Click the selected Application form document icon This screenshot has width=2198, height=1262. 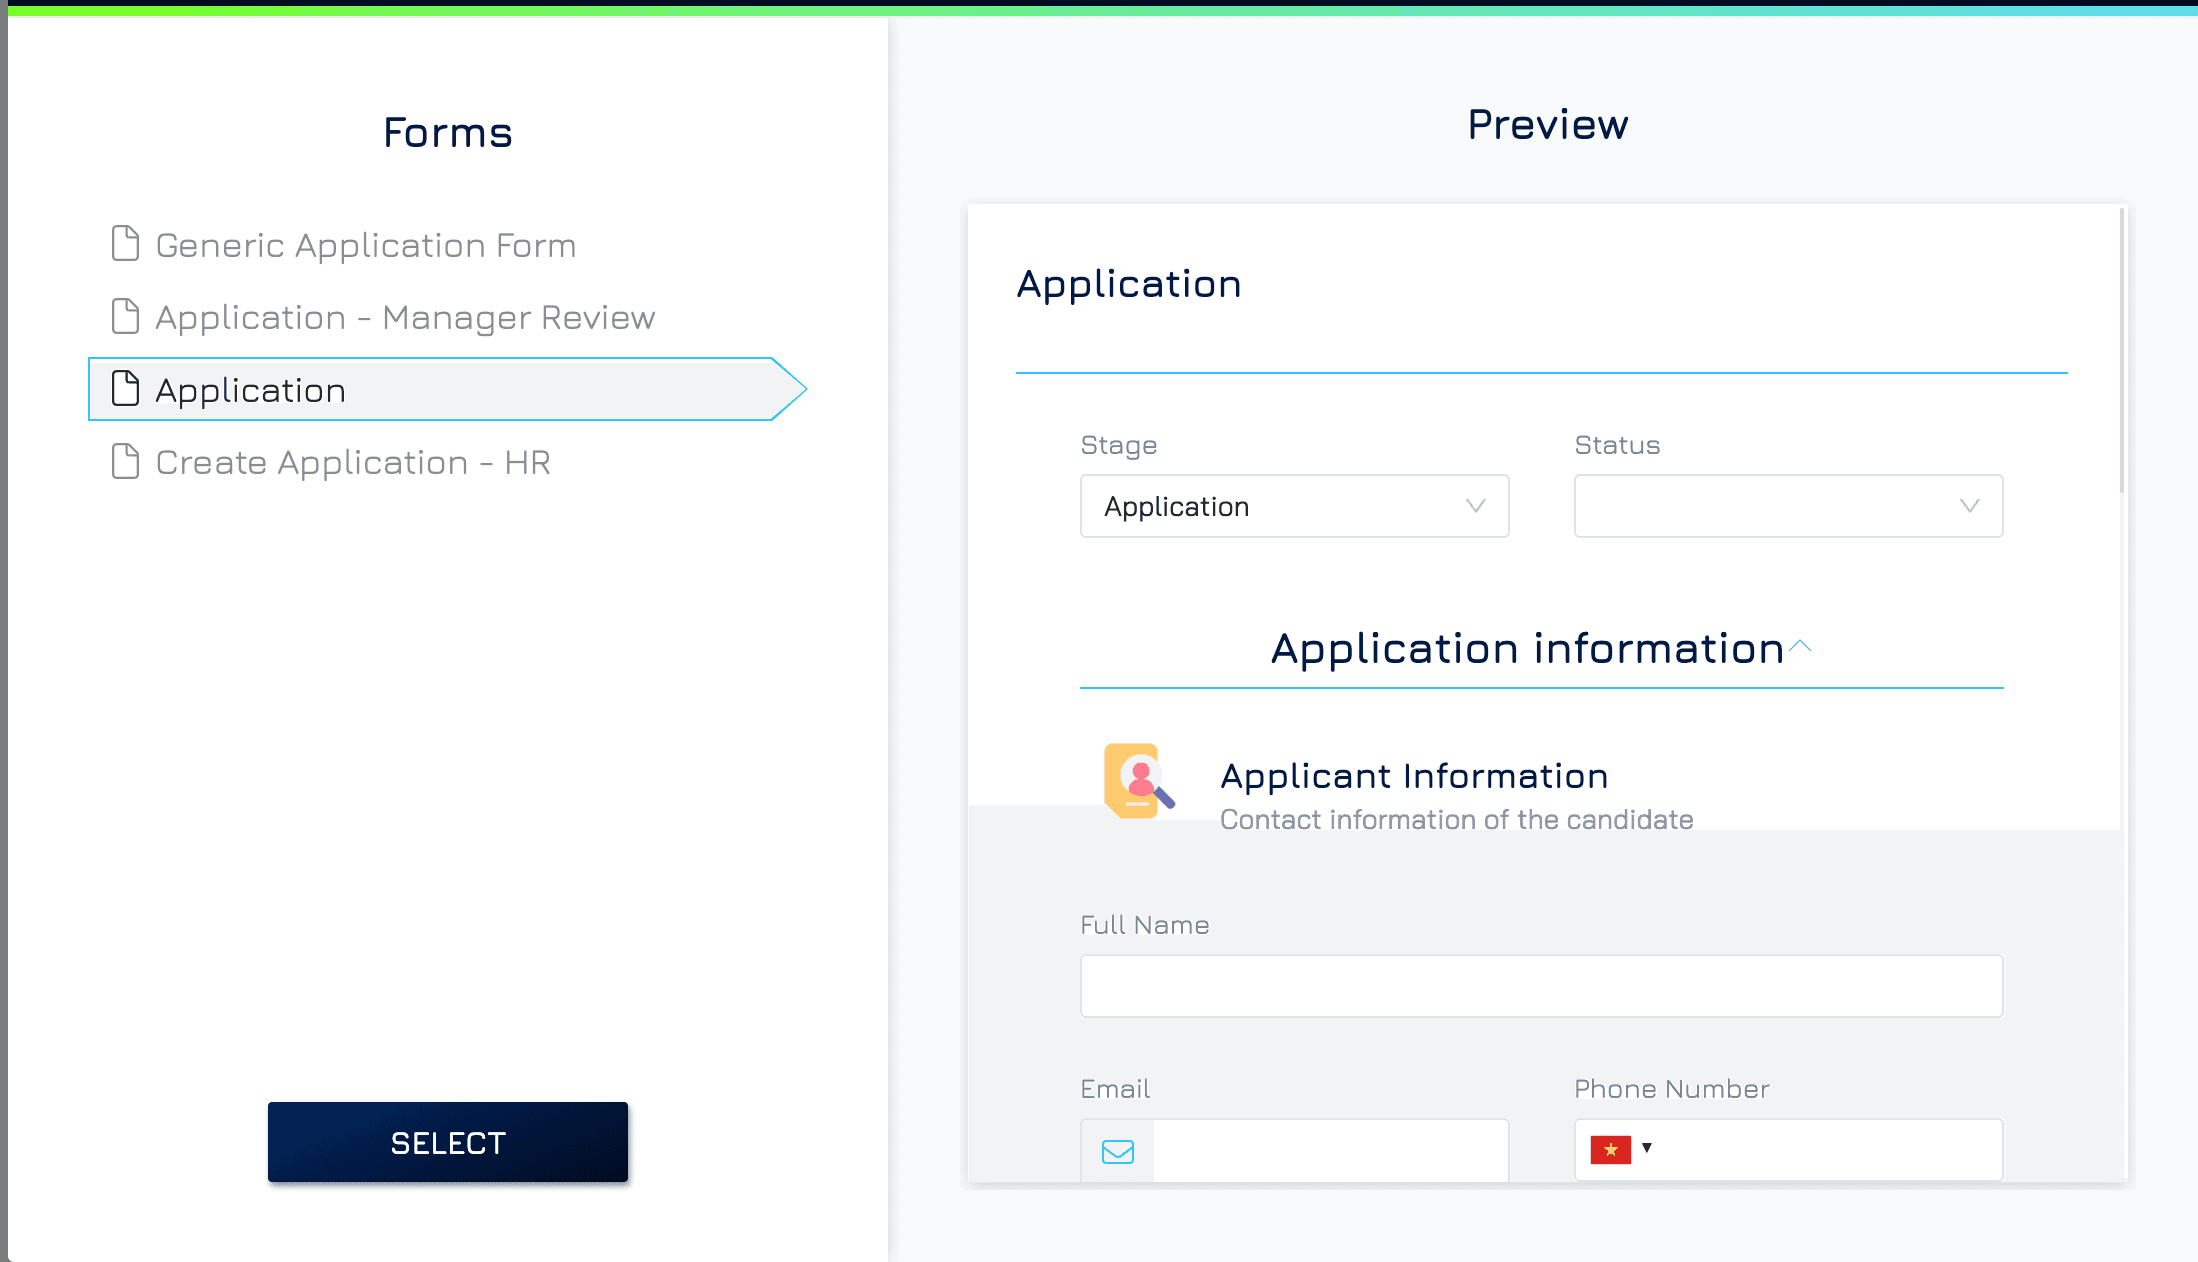coord(125,388)
